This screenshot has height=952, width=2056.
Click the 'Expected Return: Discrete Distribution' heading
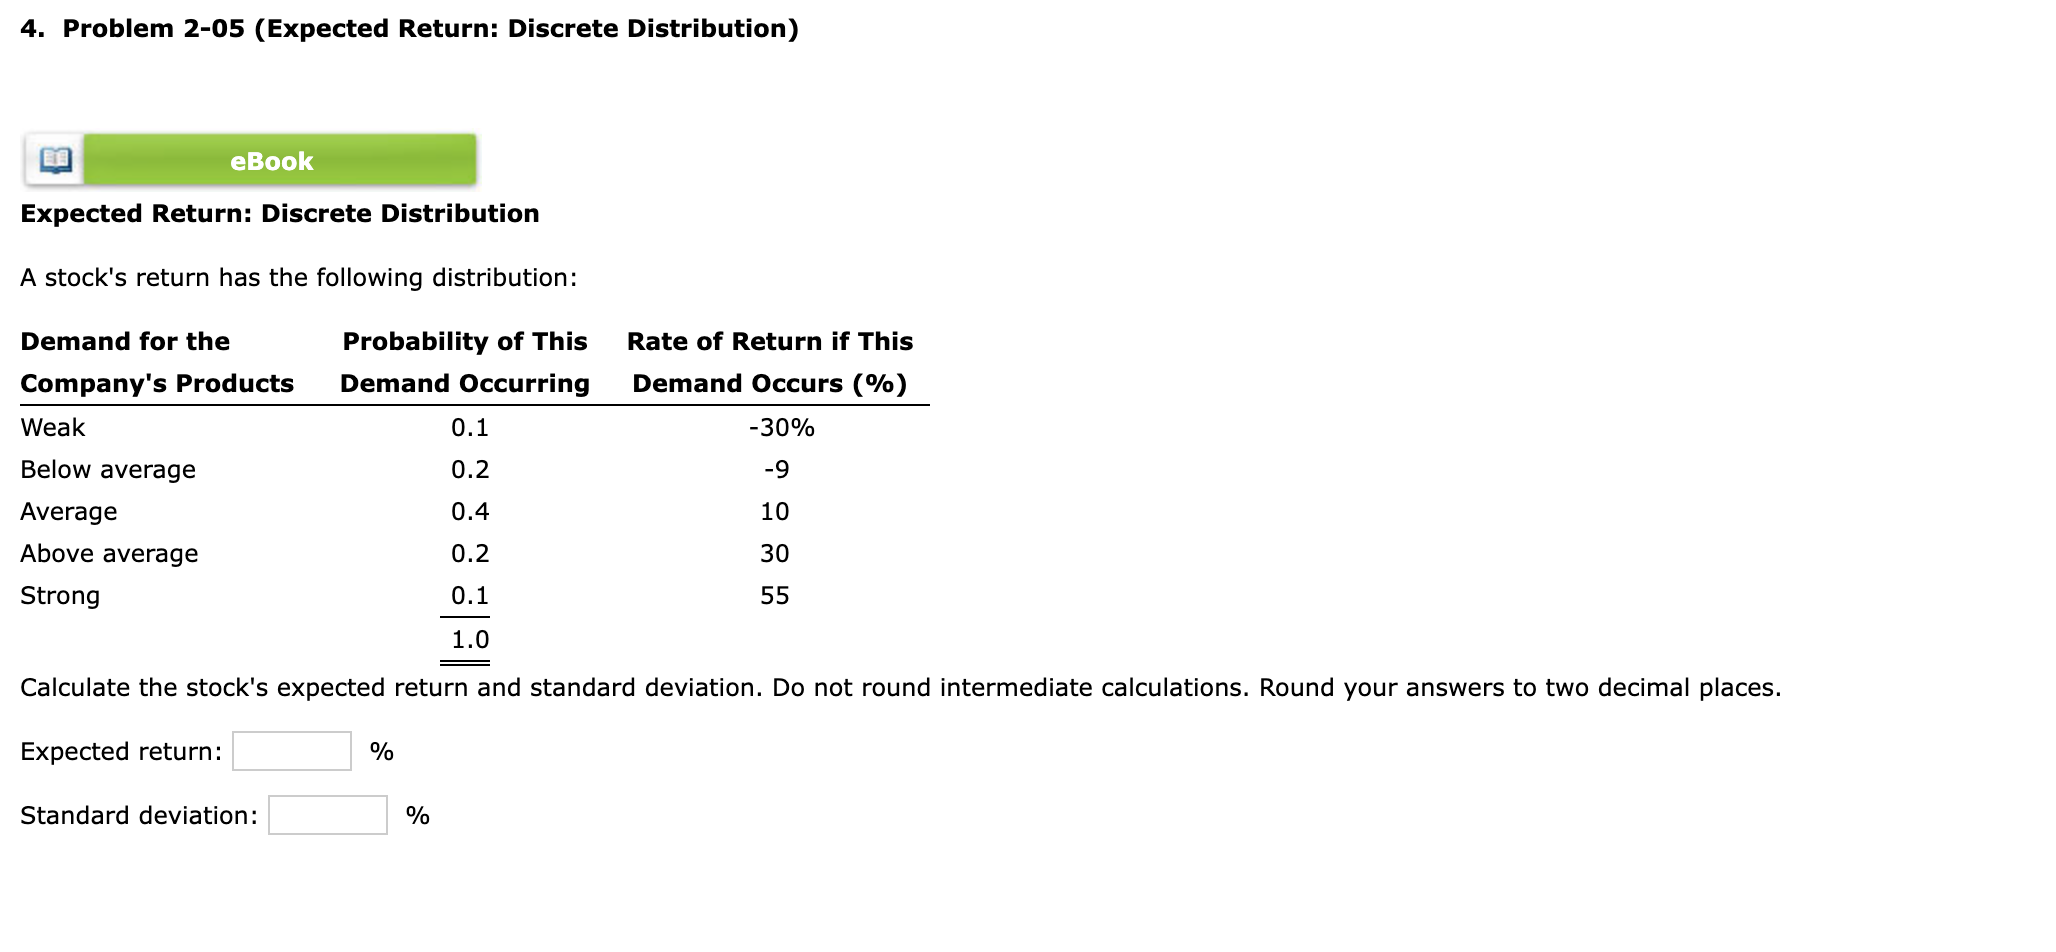point(280,213)
